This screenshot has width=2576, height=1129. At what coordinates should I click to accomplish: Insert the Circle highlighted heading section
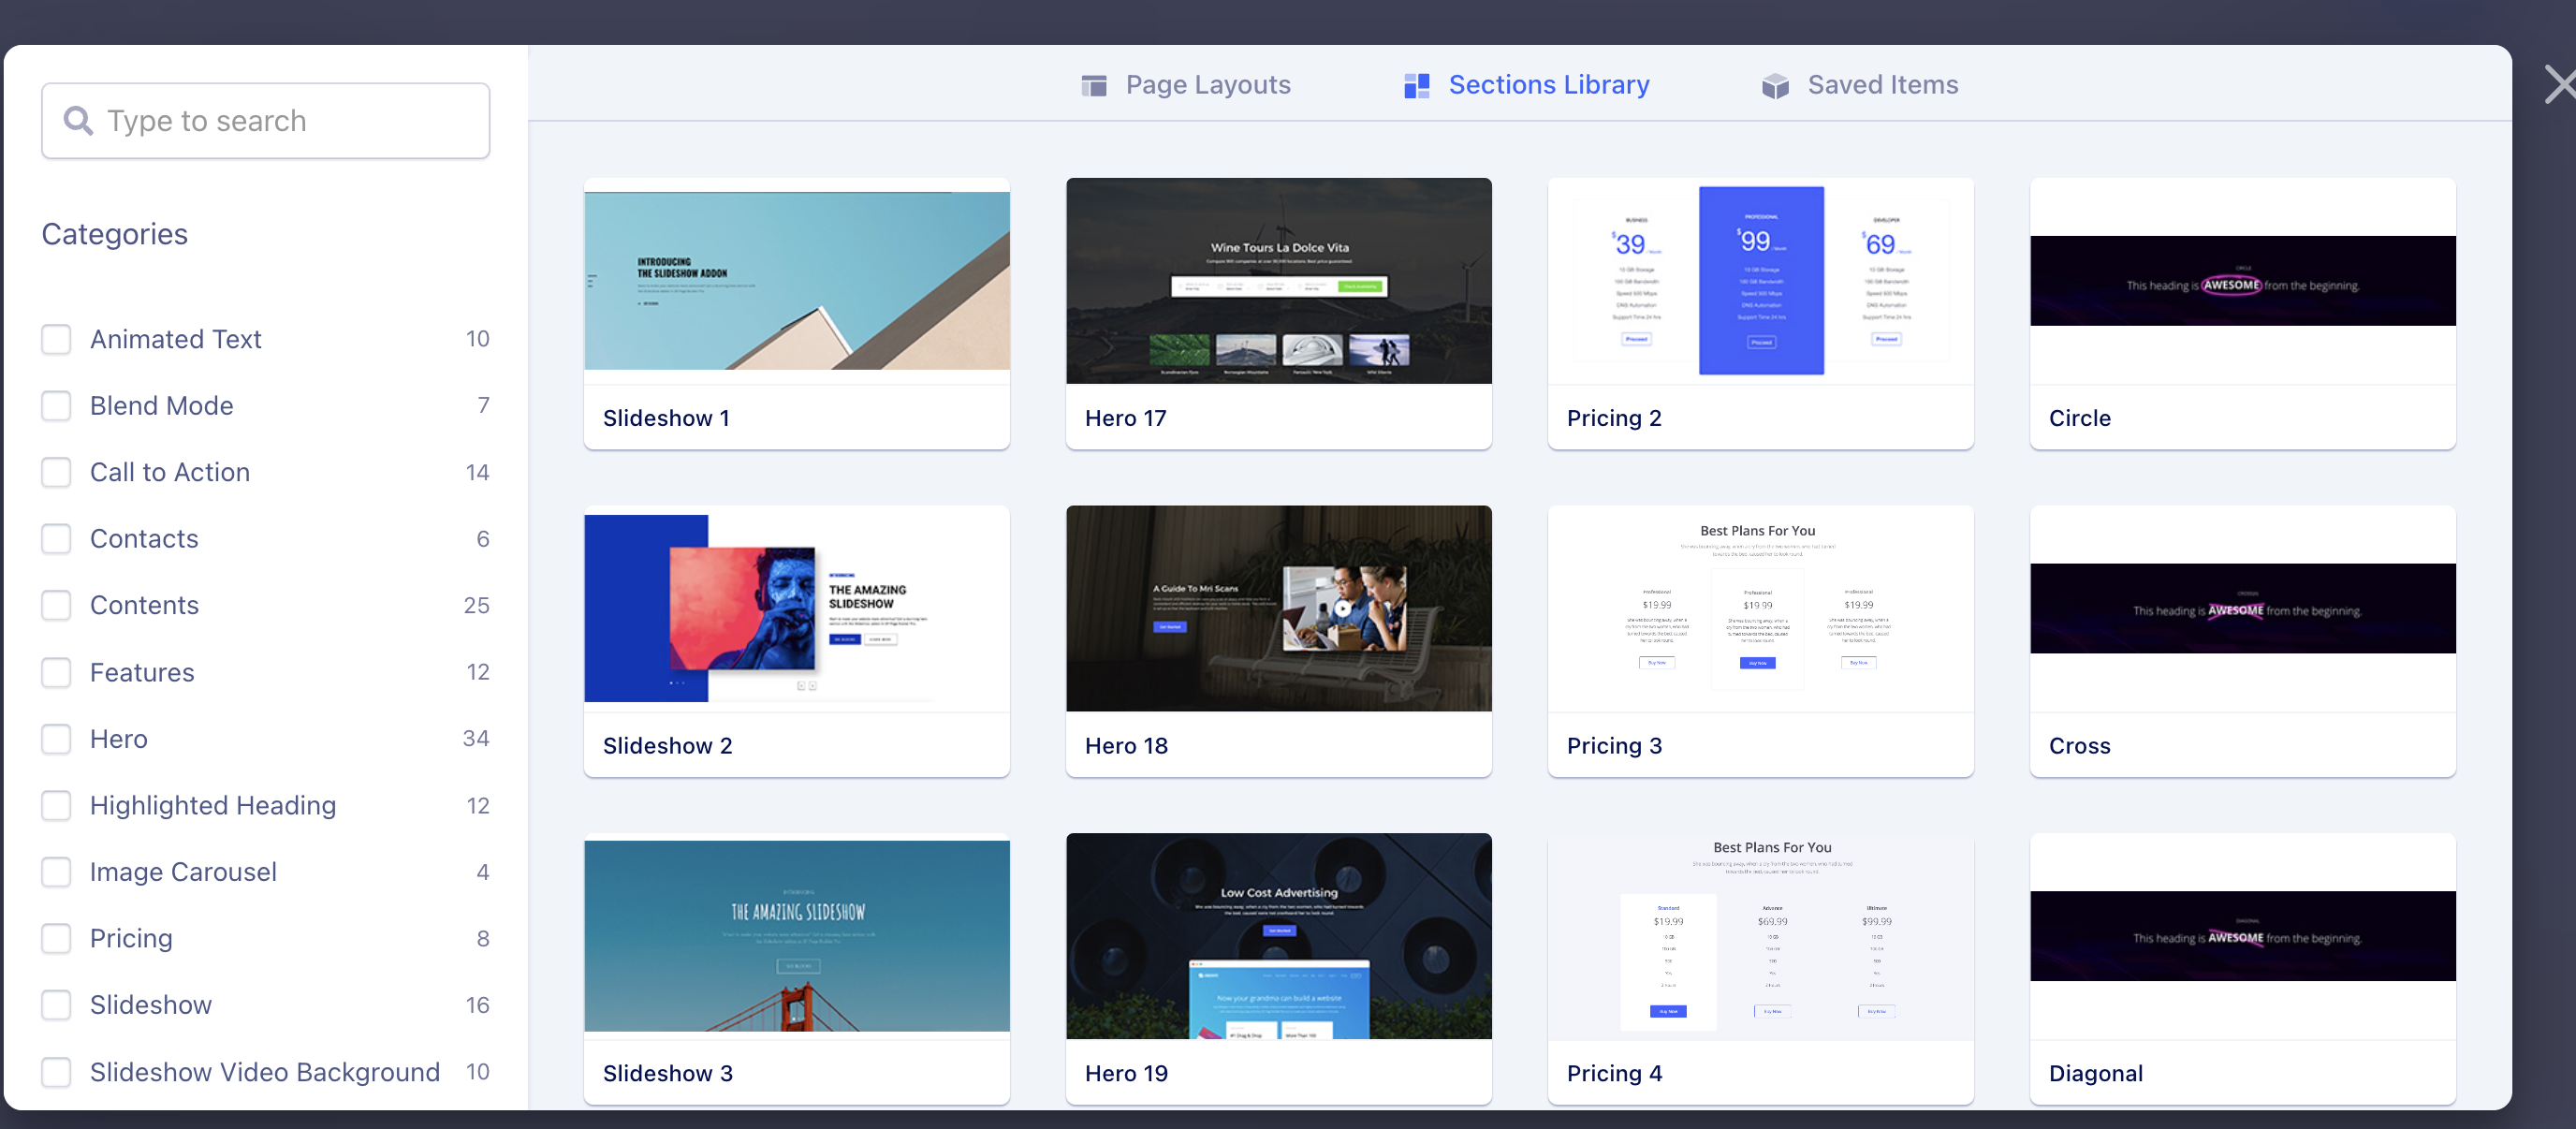point(2242,281)
